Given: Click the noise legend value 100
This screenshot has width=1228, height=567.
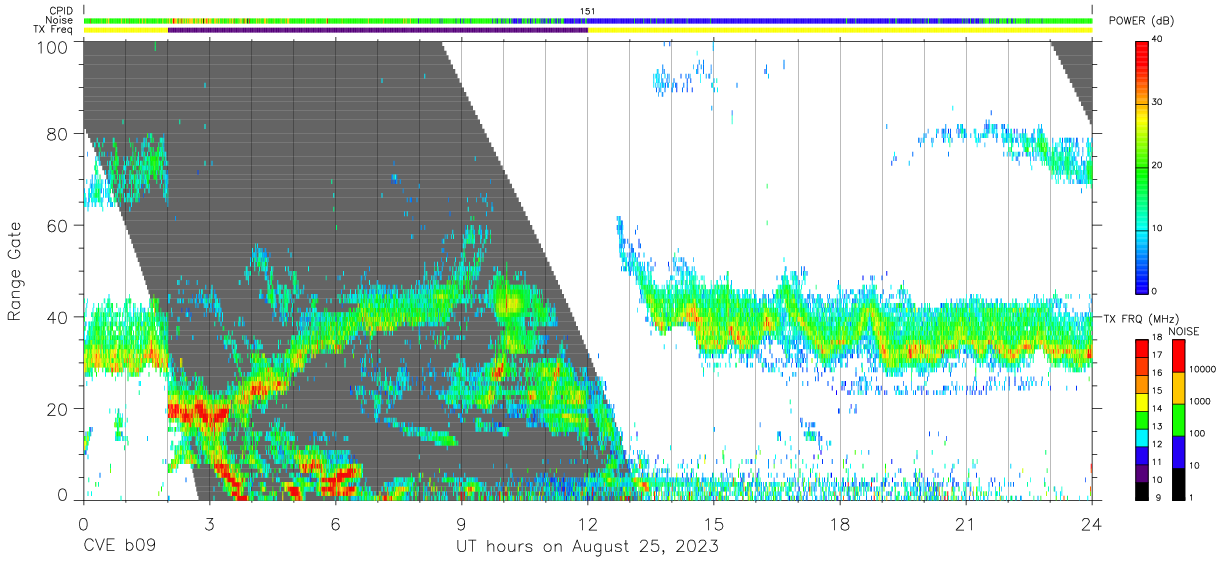Looking at the screenshot, I should (x=1198, y=433).
